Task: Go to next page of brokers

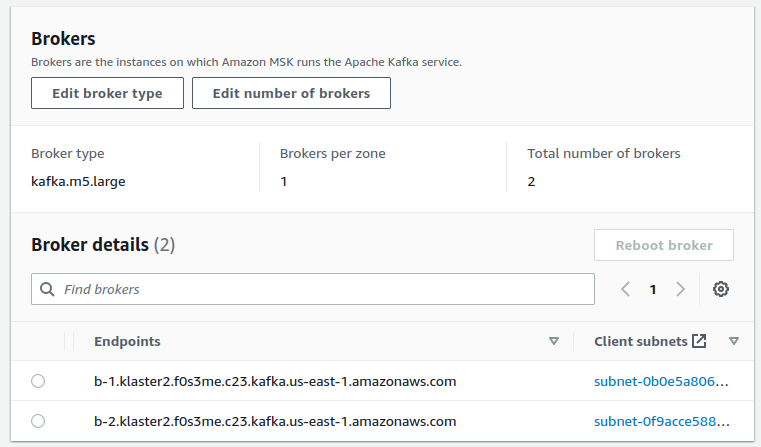Action: pyautogui.click(x=681, y=289)
